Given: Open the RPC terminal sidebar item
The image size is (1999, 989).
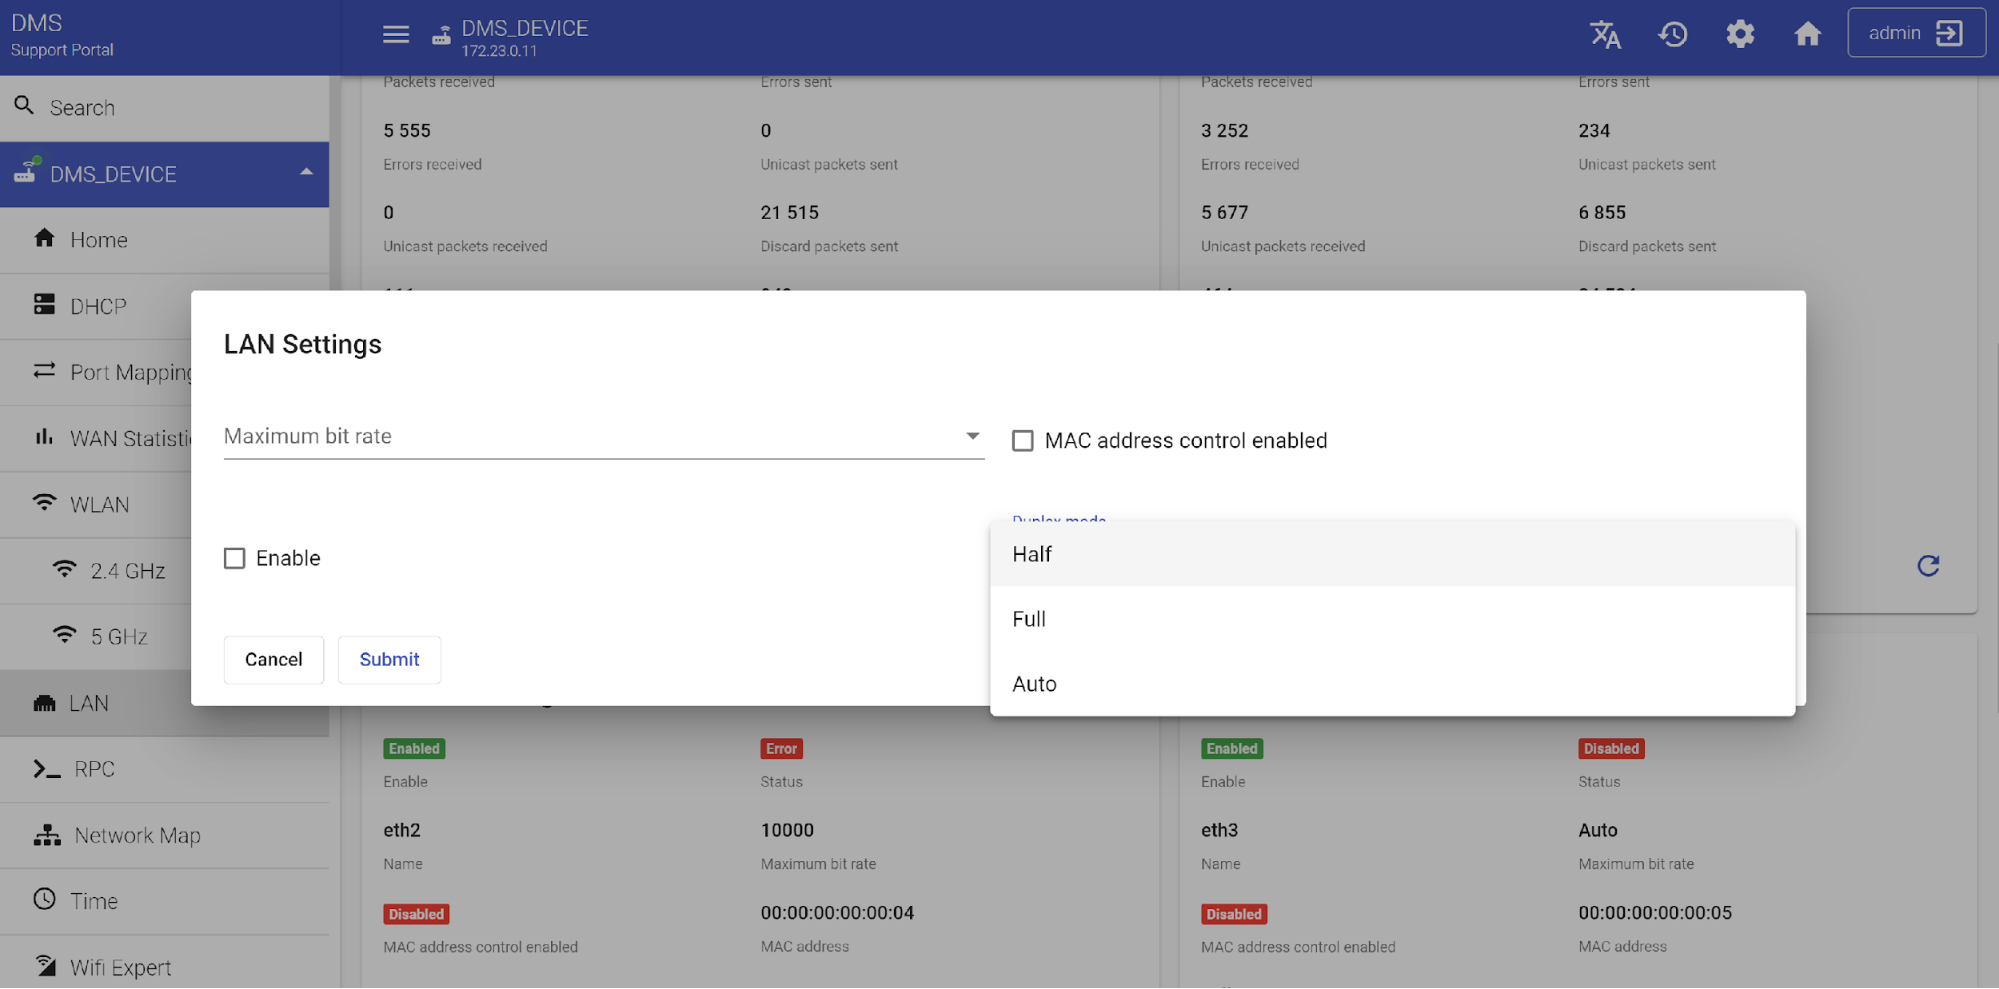Looking at the screenshot, I should coord(94,769).
